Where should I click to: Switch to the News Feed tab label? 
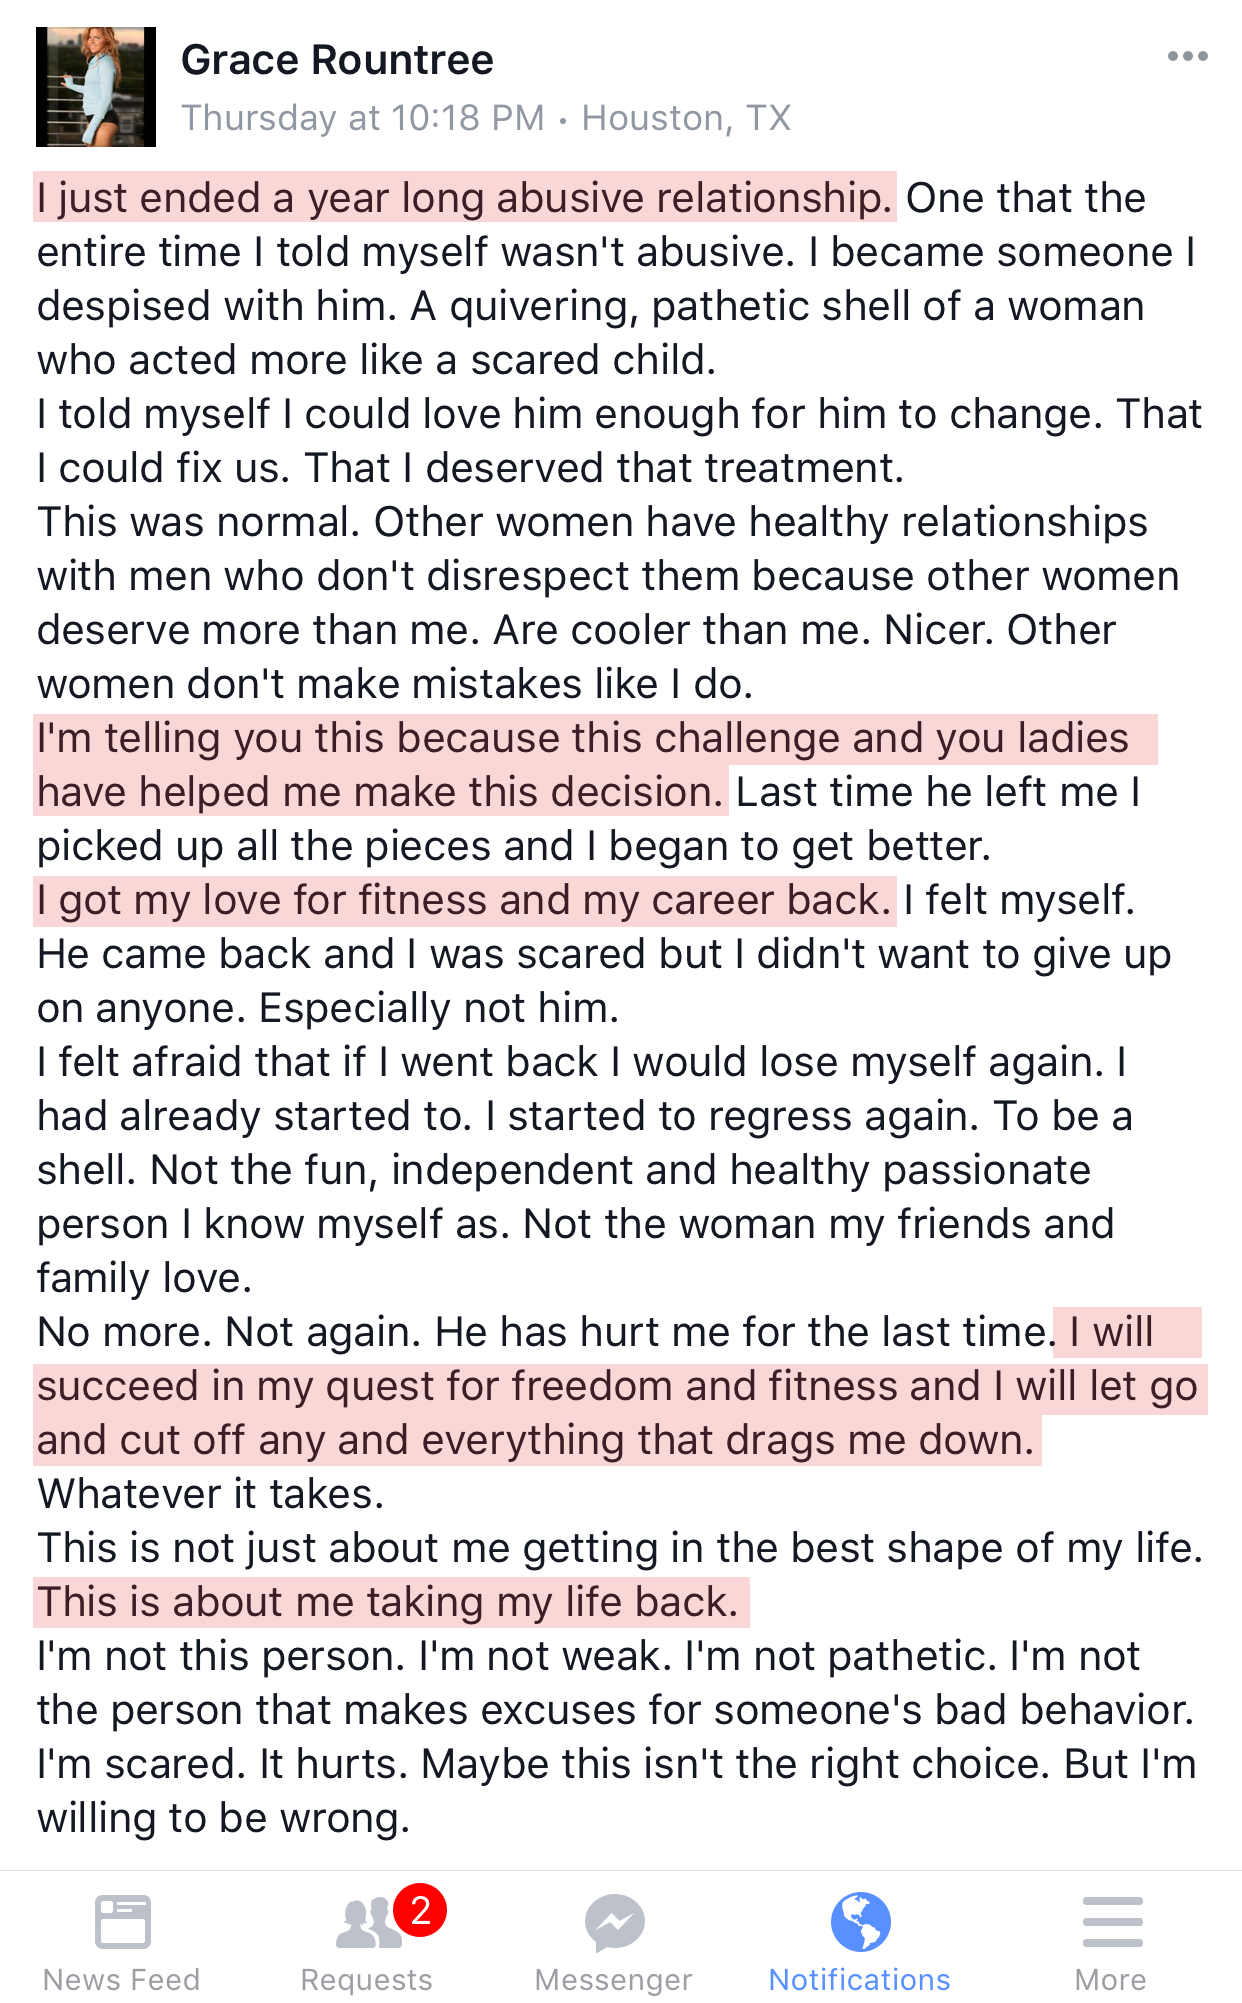tap(122, 1979)
